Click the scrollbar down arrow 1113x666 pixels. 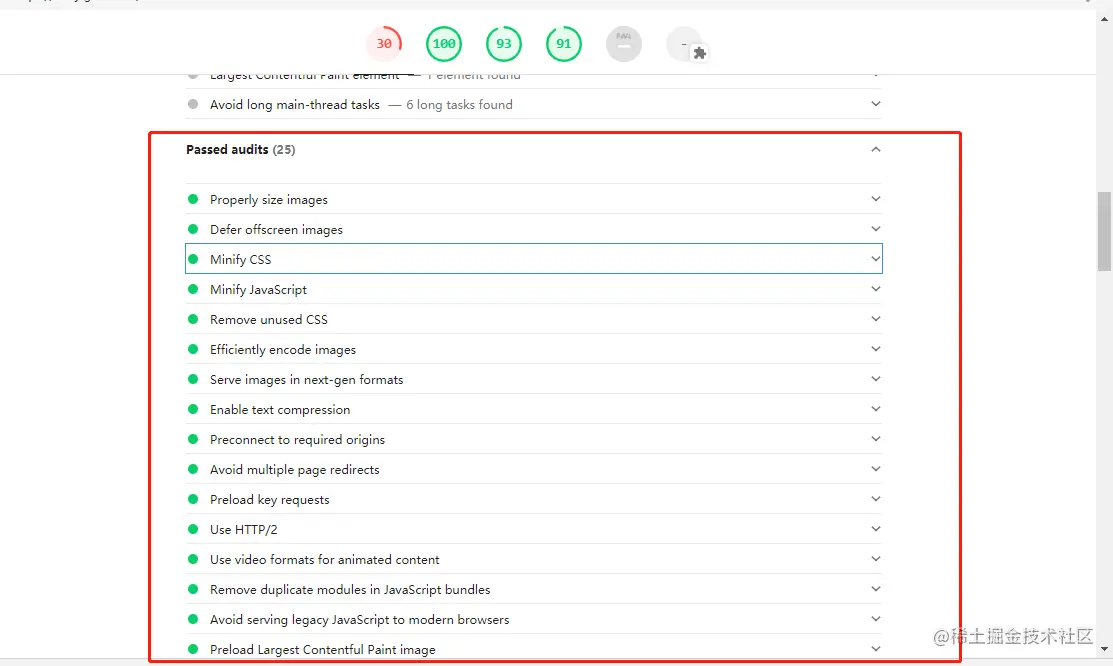click(x=1104, y=649)
